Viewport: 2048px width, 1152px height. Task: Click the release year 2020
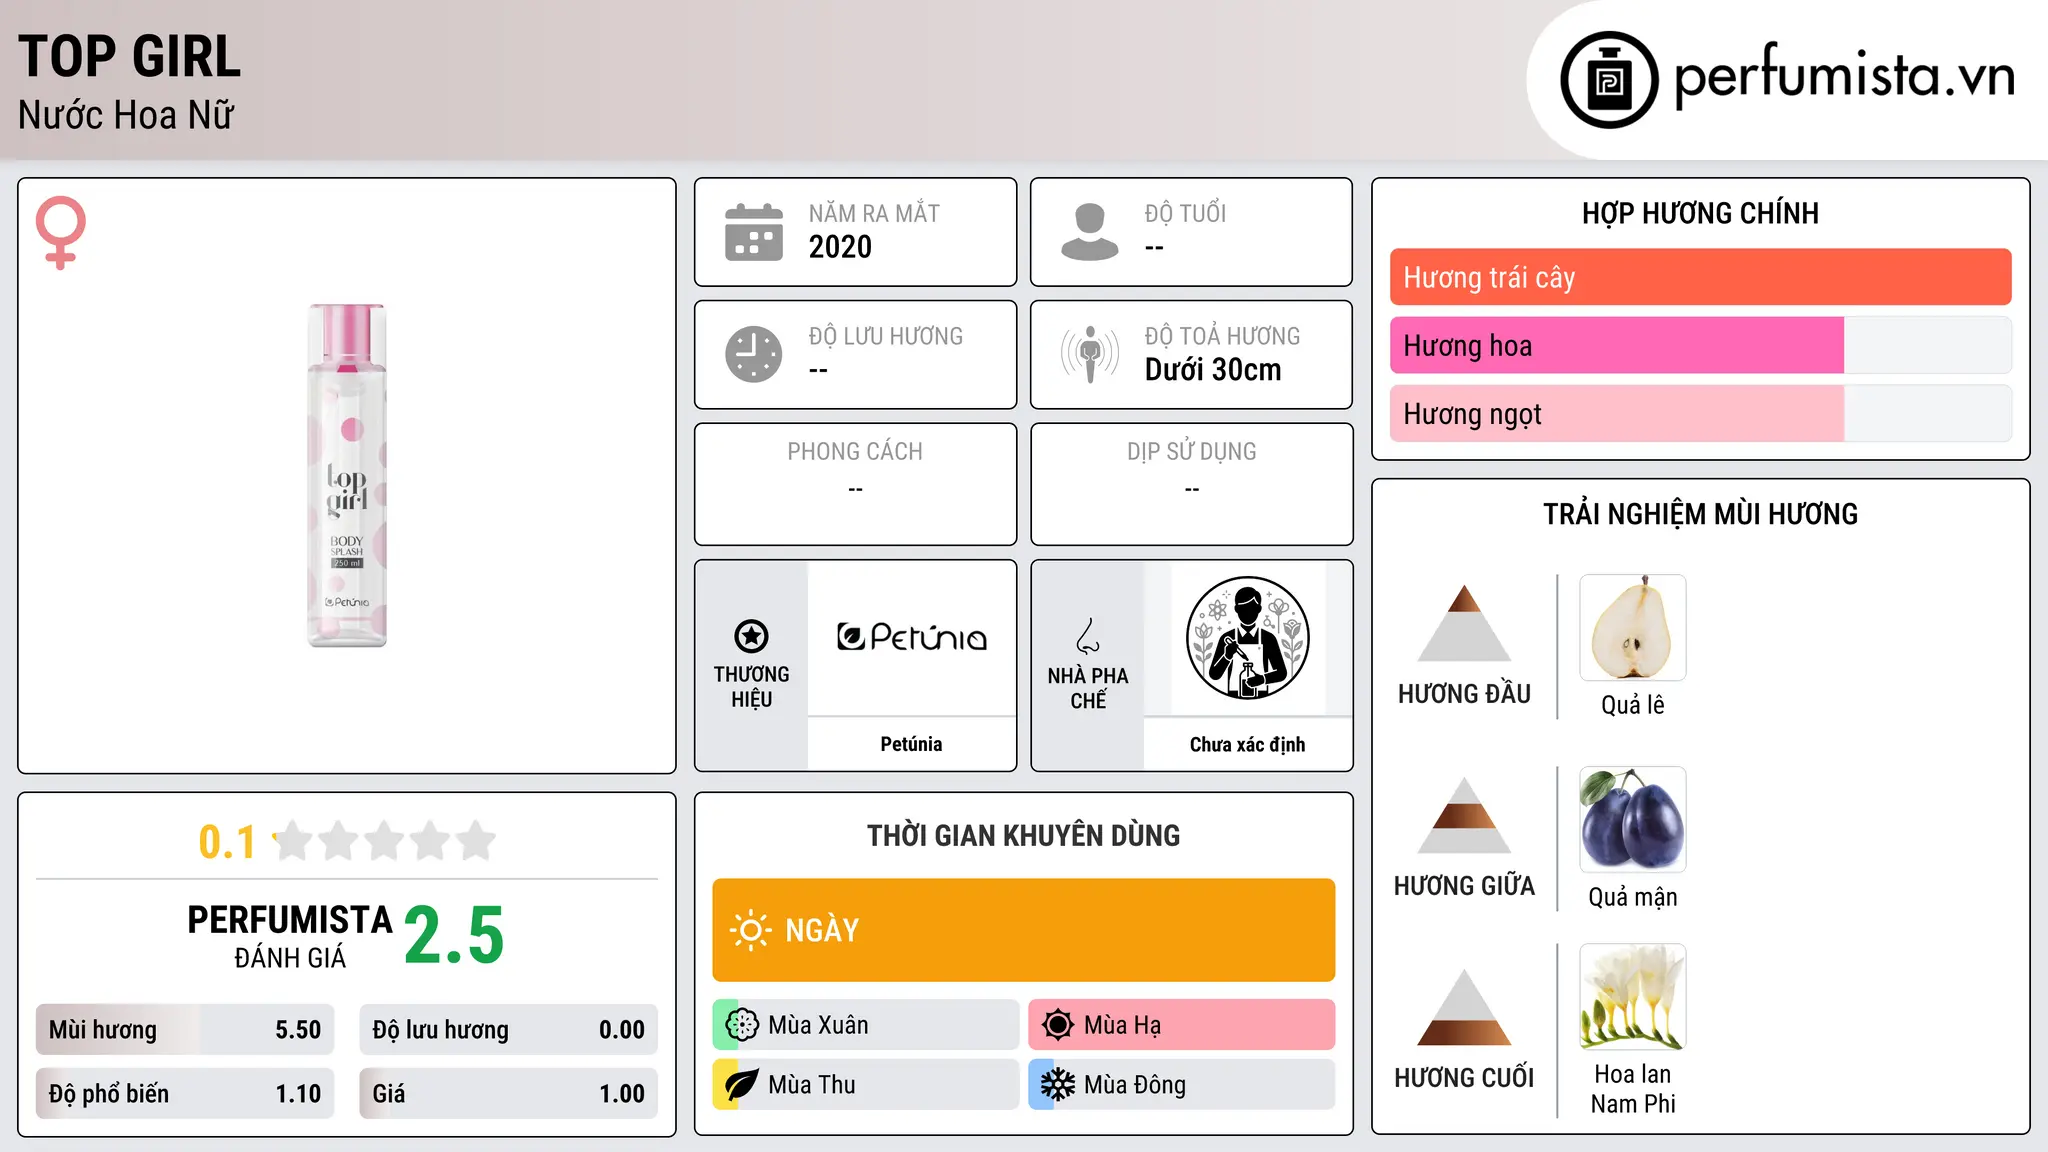click(840, 247)
